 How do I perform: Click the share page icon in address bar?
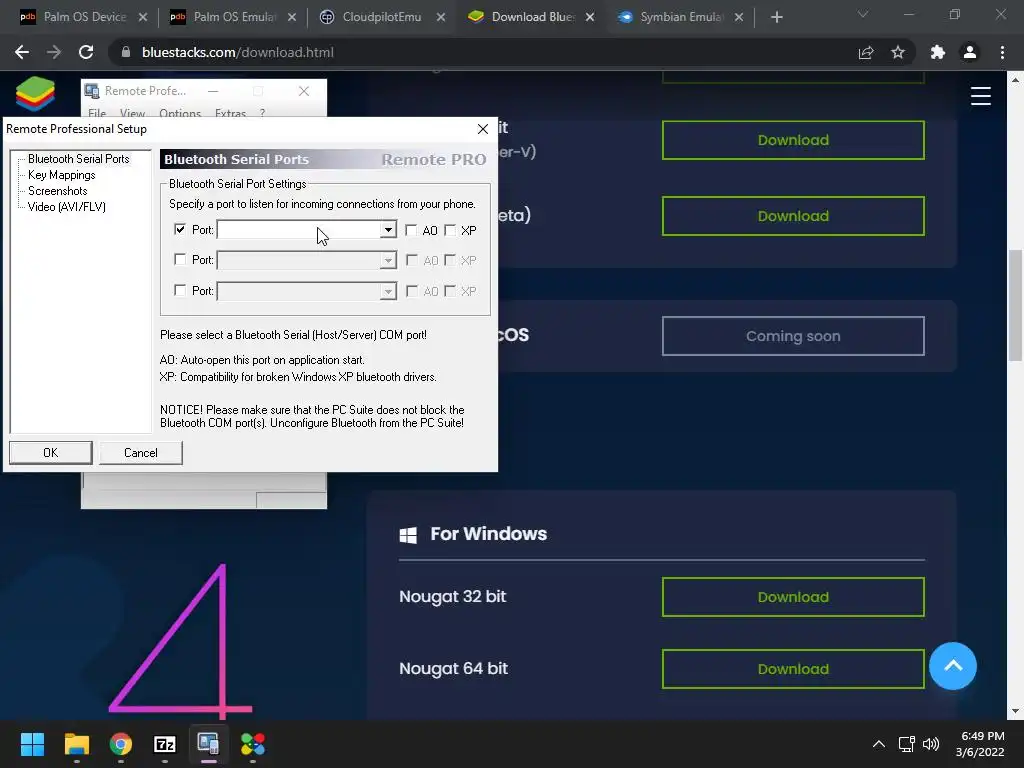click(866, 52)
